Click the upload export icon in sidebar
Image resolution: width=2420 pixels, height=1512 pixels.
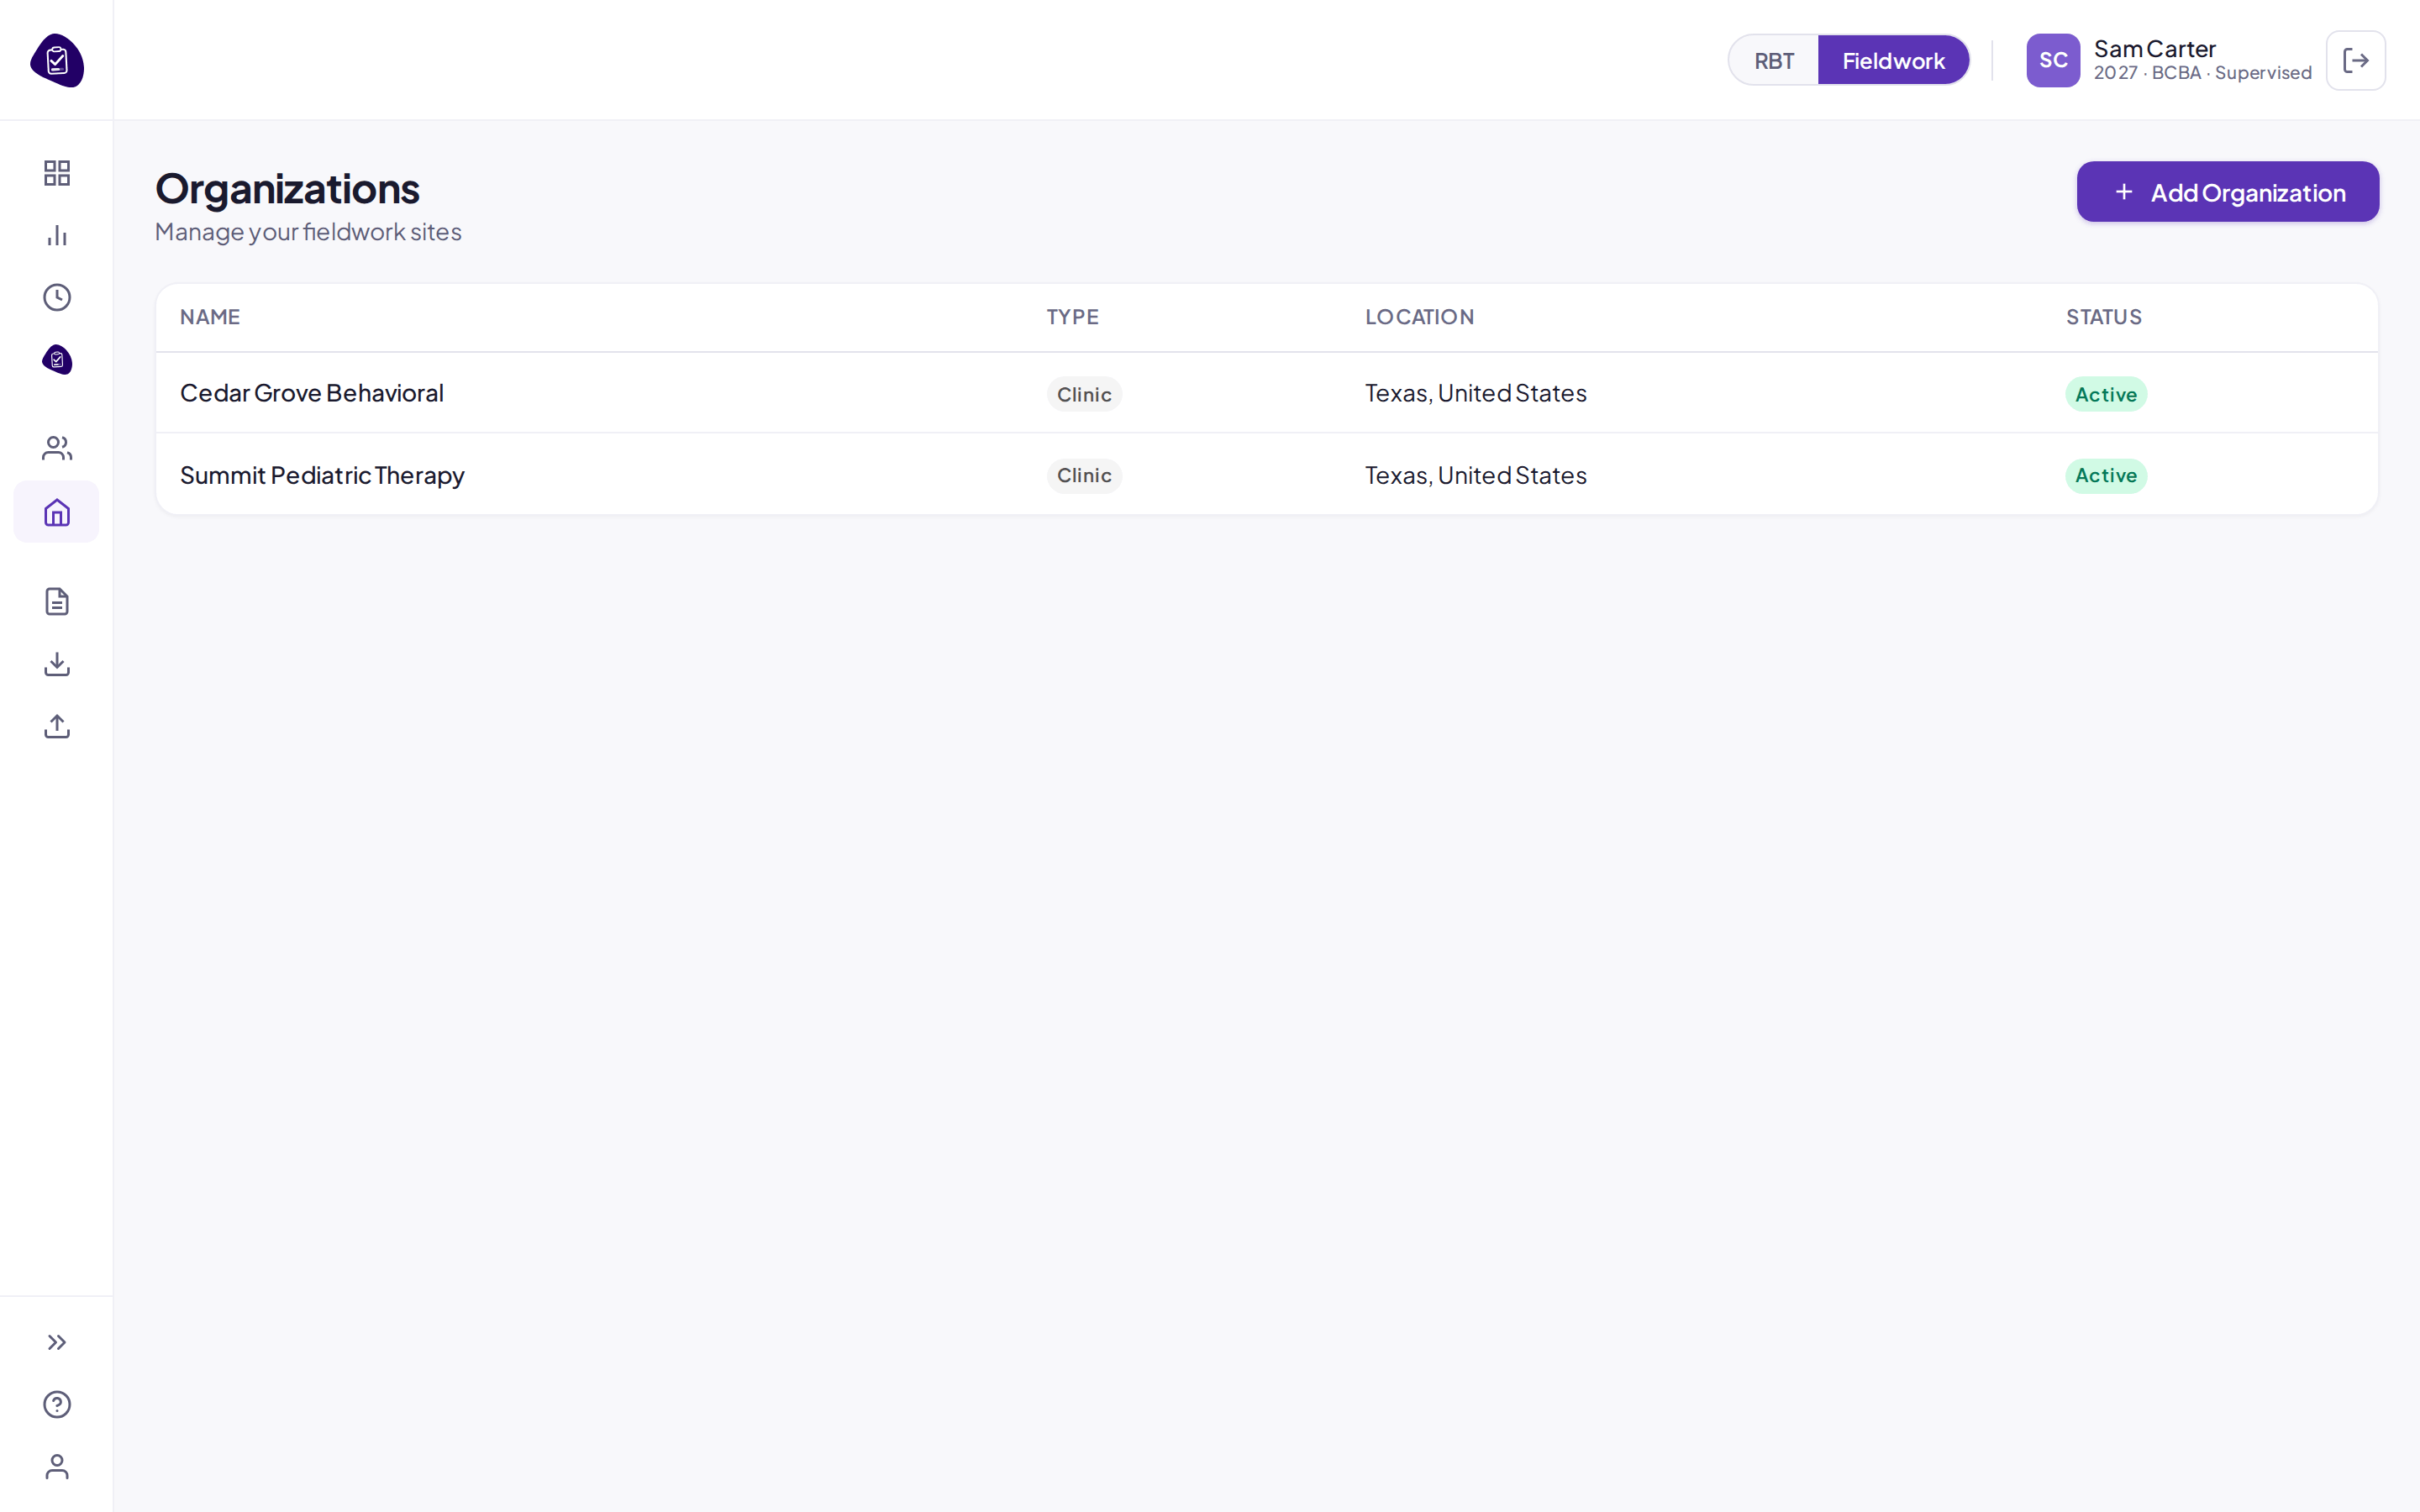(x=57, y=726)
